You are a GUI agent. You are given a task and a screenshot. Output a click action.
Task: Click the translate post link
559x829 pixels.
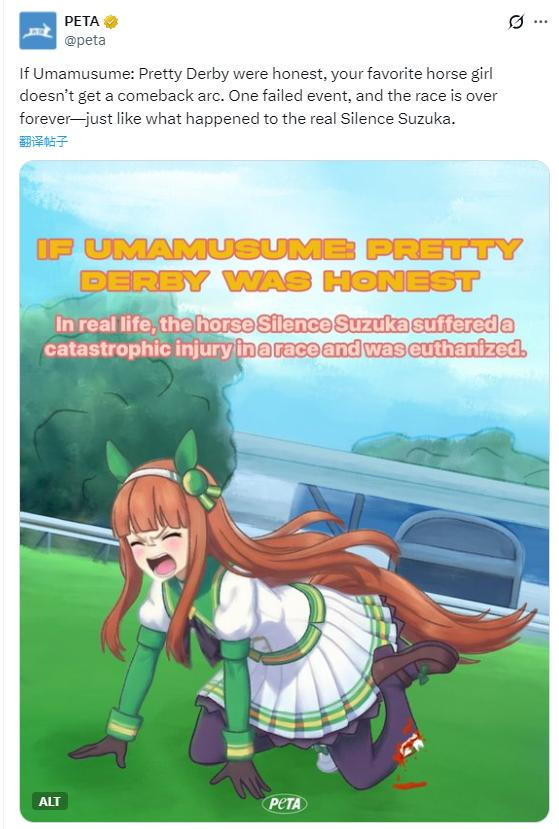[44, 141]
